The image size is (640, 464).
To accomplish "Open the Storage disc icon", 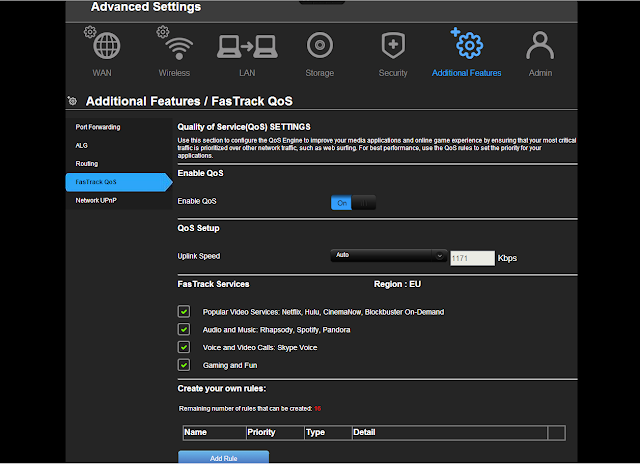I will 319,47.
